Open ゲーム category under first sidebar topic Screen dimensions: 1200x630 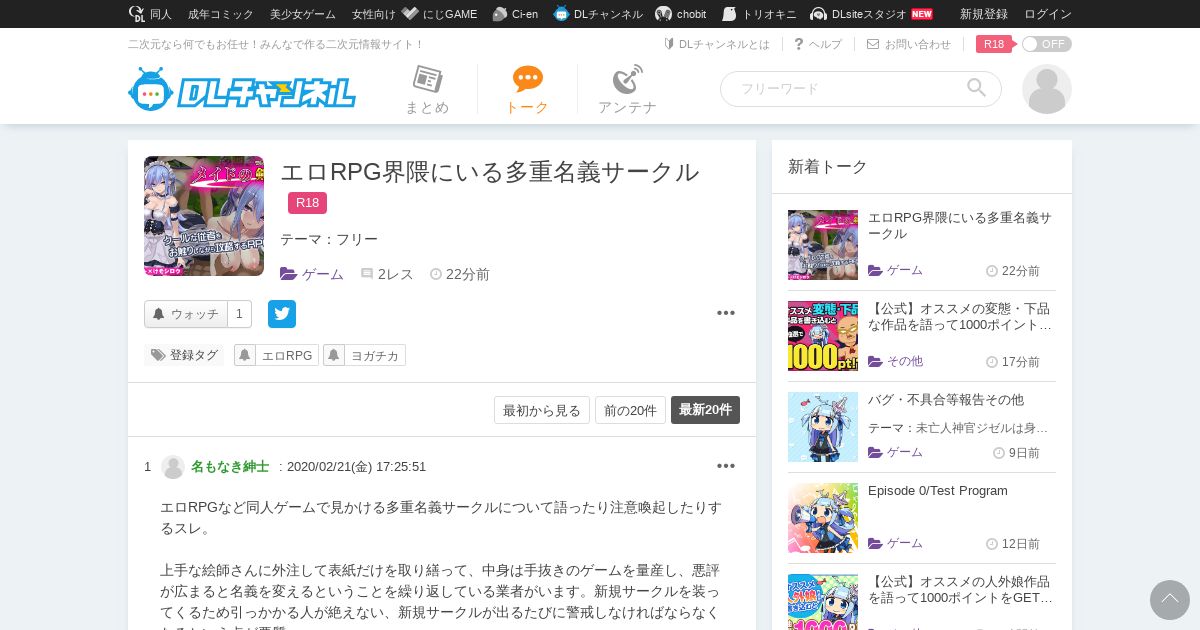tap(896, 270)
